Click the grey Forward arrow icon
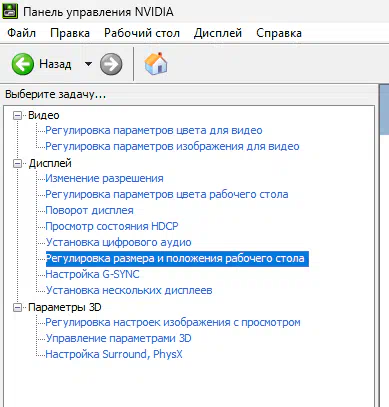 (x=111, y=64)
